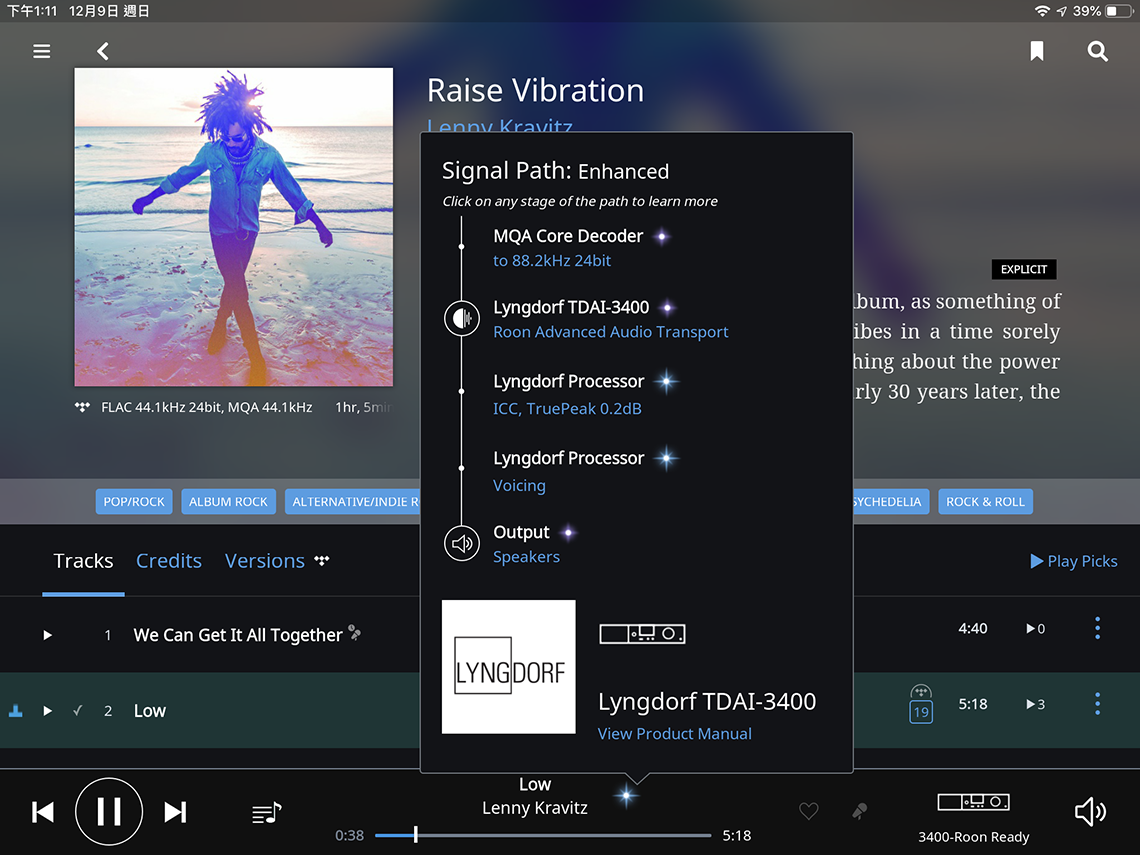Open the Versions tab
Screen dimensions: 1140x855
pyautogui.click(x=265, y=561)
